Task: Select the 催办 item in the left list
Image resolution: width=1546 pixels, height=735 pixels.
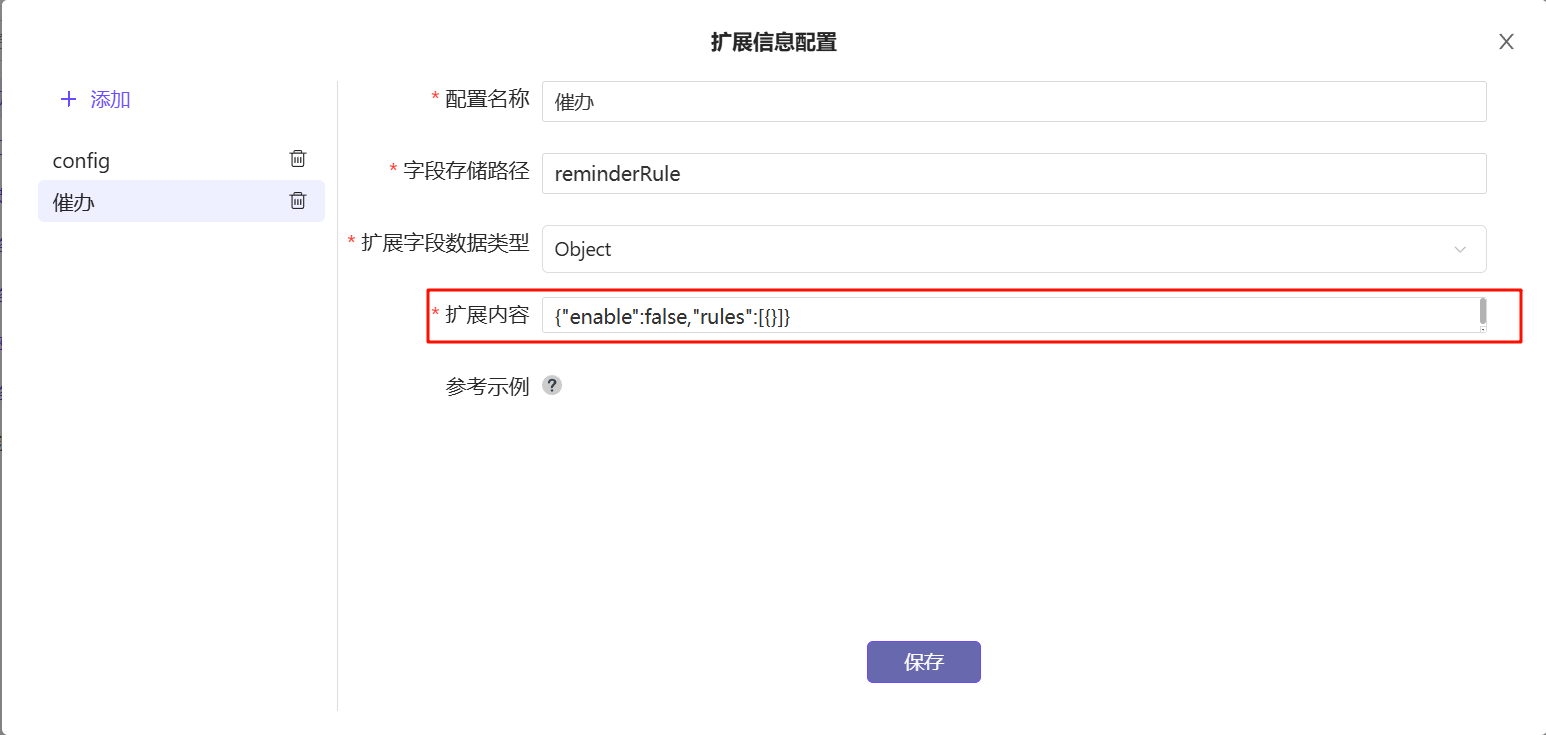Action: pos(74,202)
